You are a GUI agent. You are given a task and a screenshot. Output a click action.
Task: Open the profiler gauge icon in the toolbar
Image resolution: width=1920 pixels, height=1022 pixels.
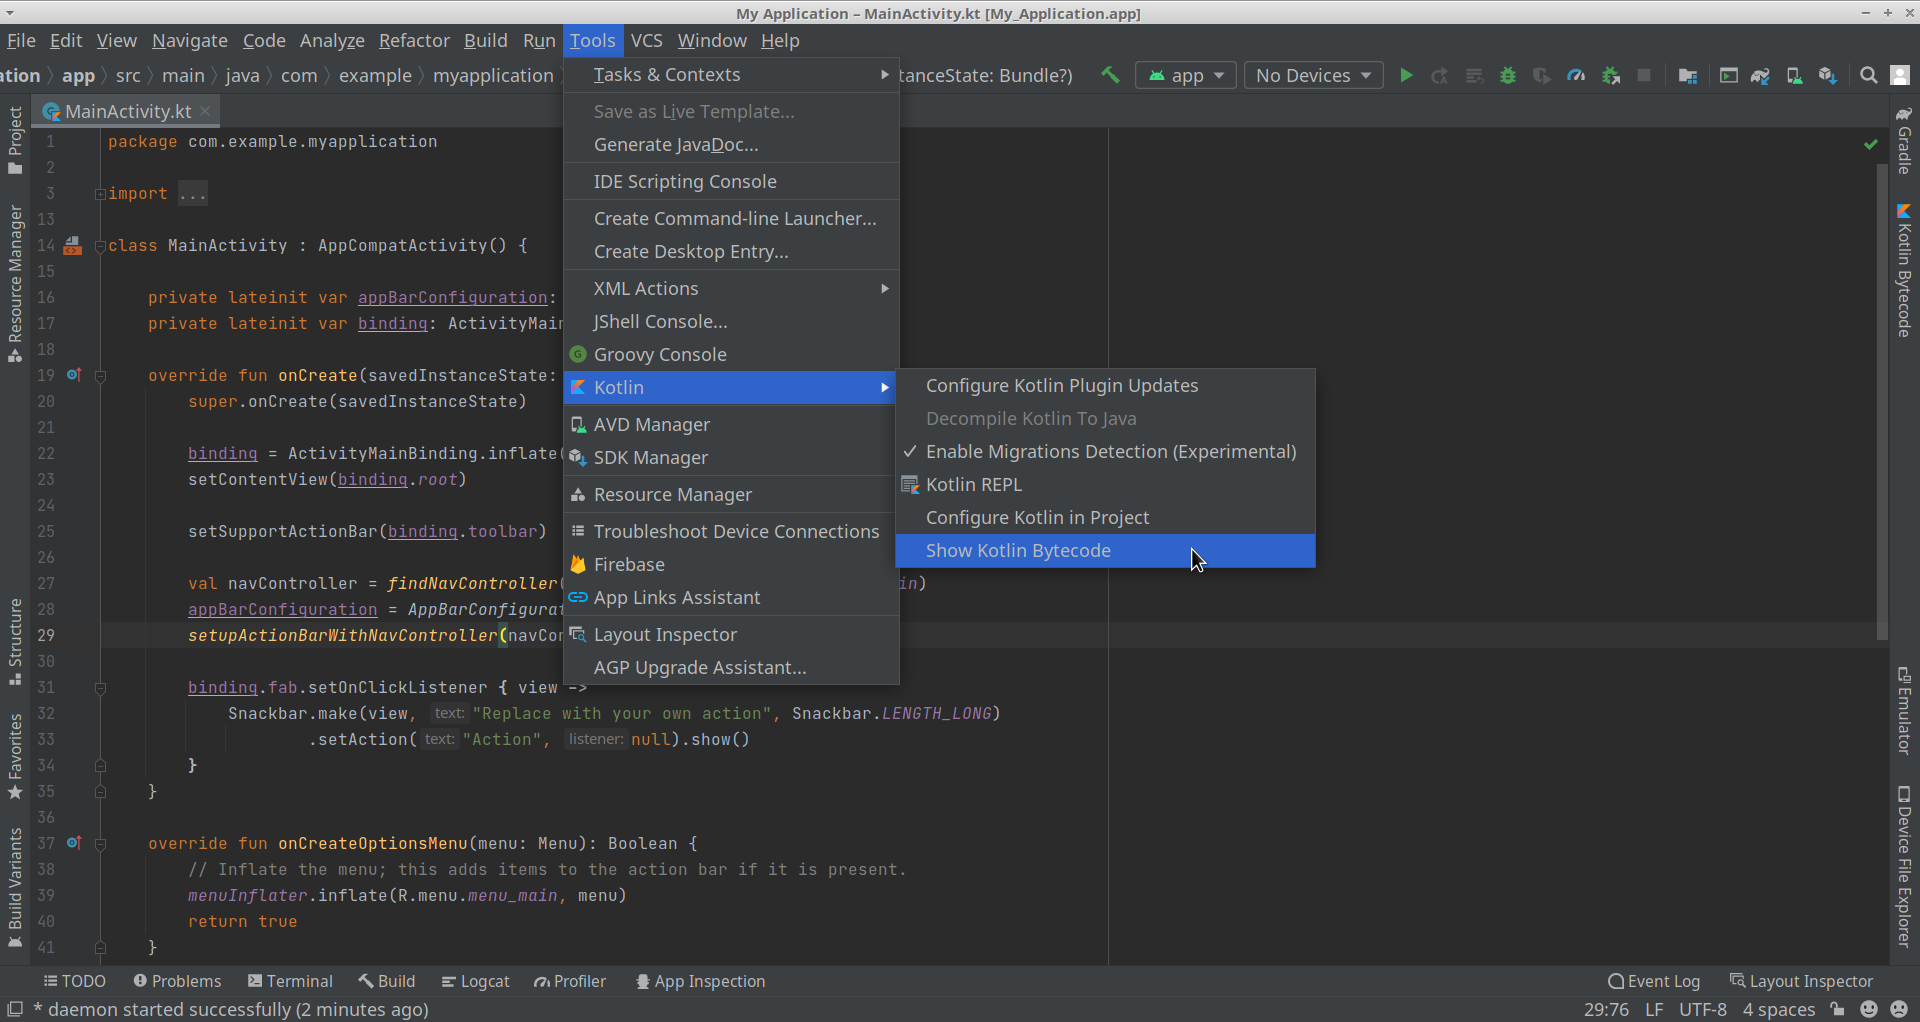(x=1576, y=75)
